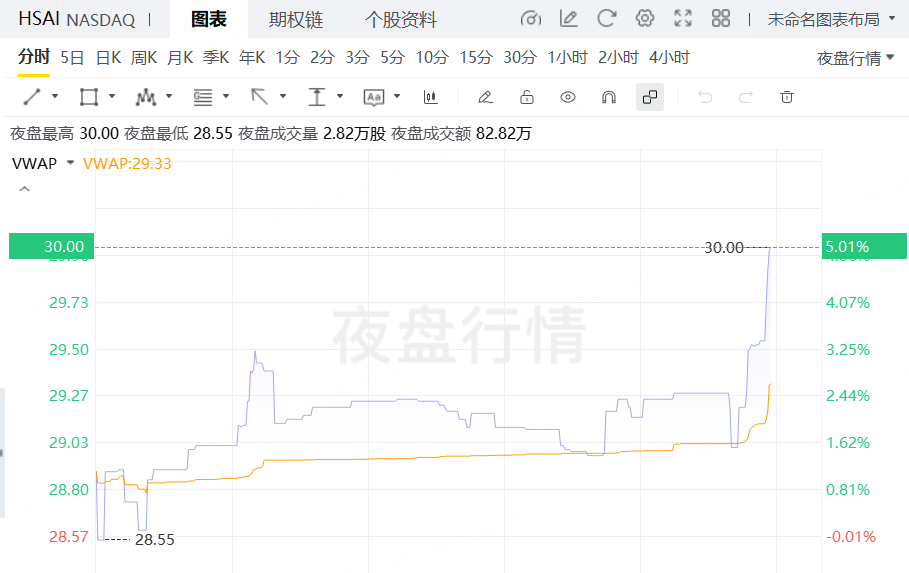909x573 pixels.
Task: Delete drawings with the trash icon
Action: coord(787,97)
